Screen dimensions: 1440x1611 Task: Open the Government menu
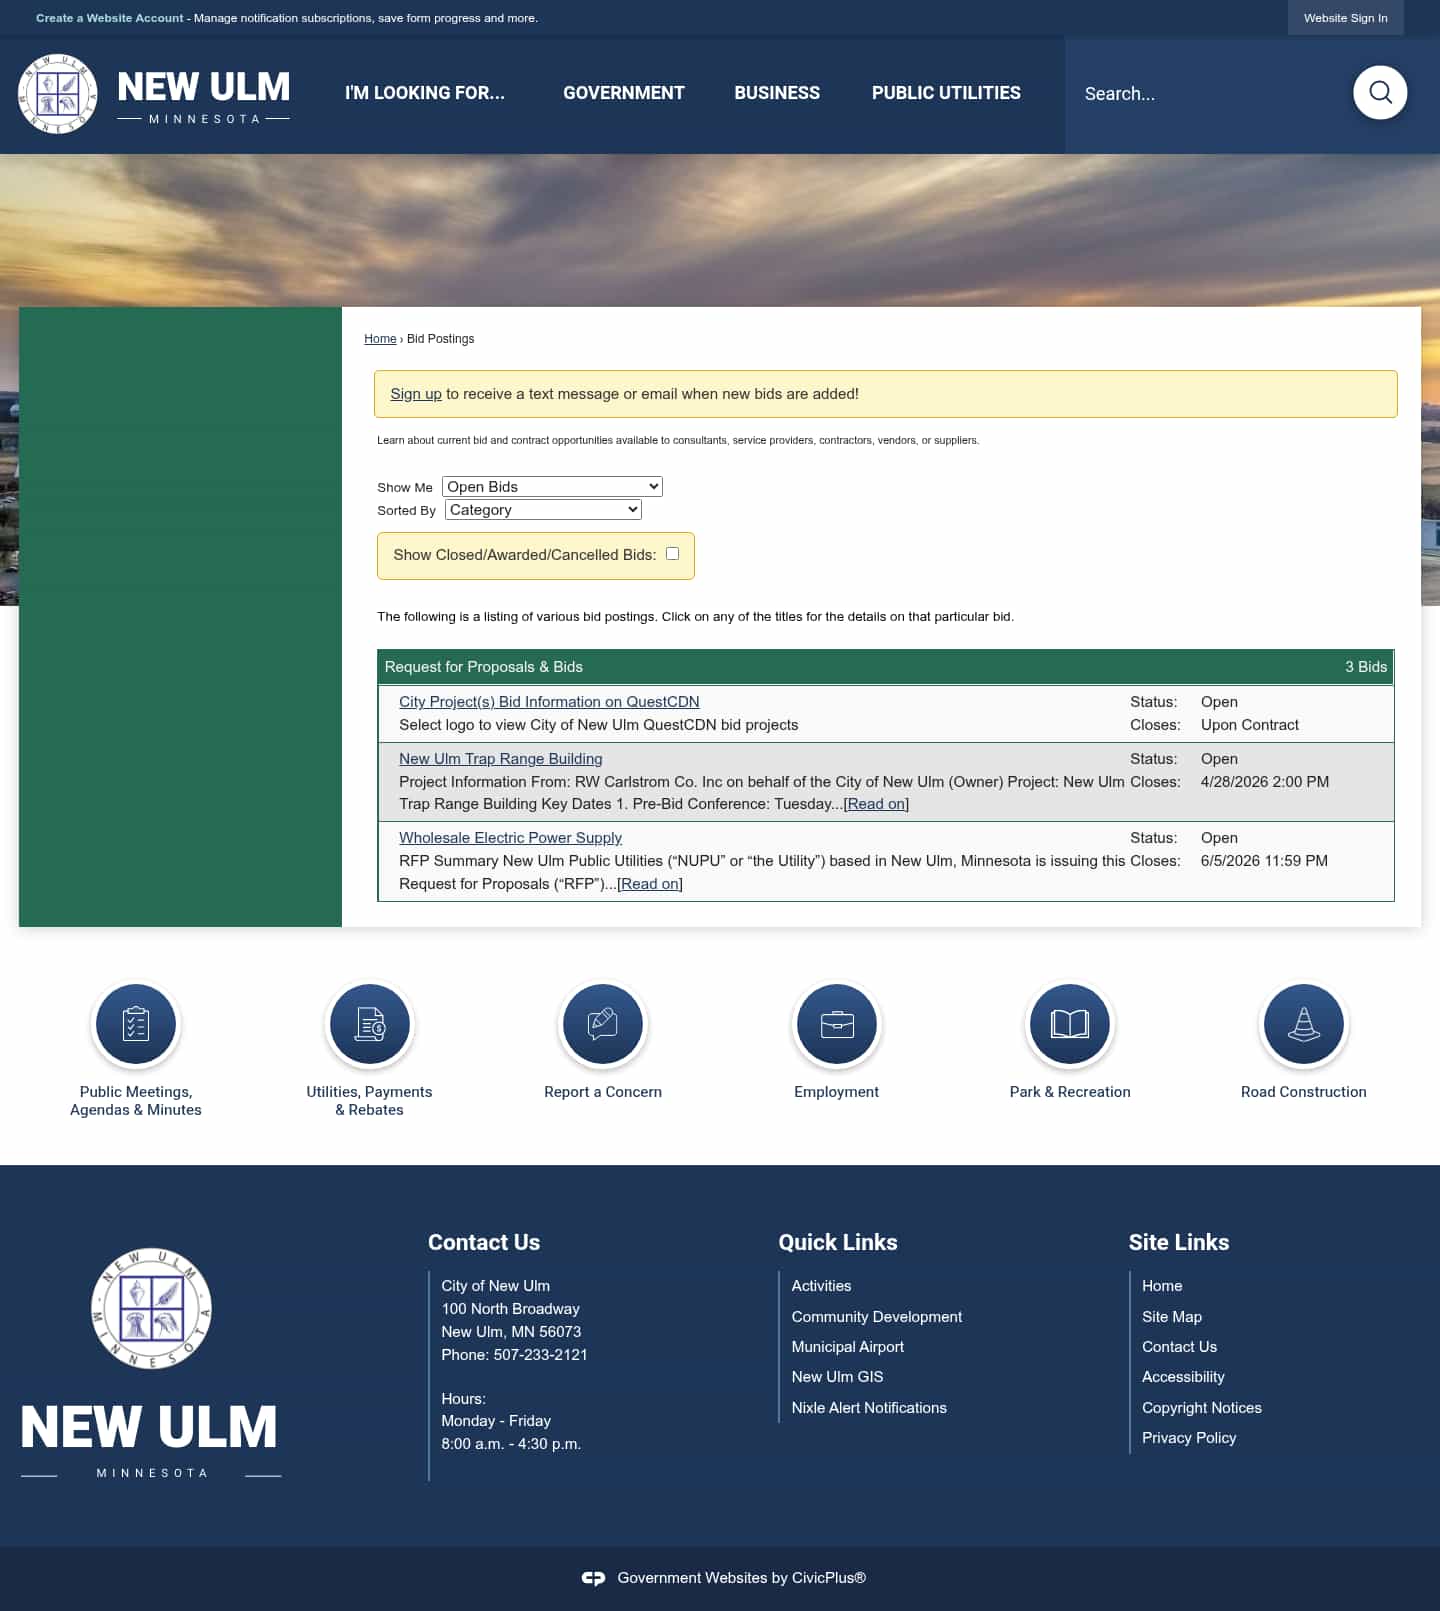click(624, 93)
